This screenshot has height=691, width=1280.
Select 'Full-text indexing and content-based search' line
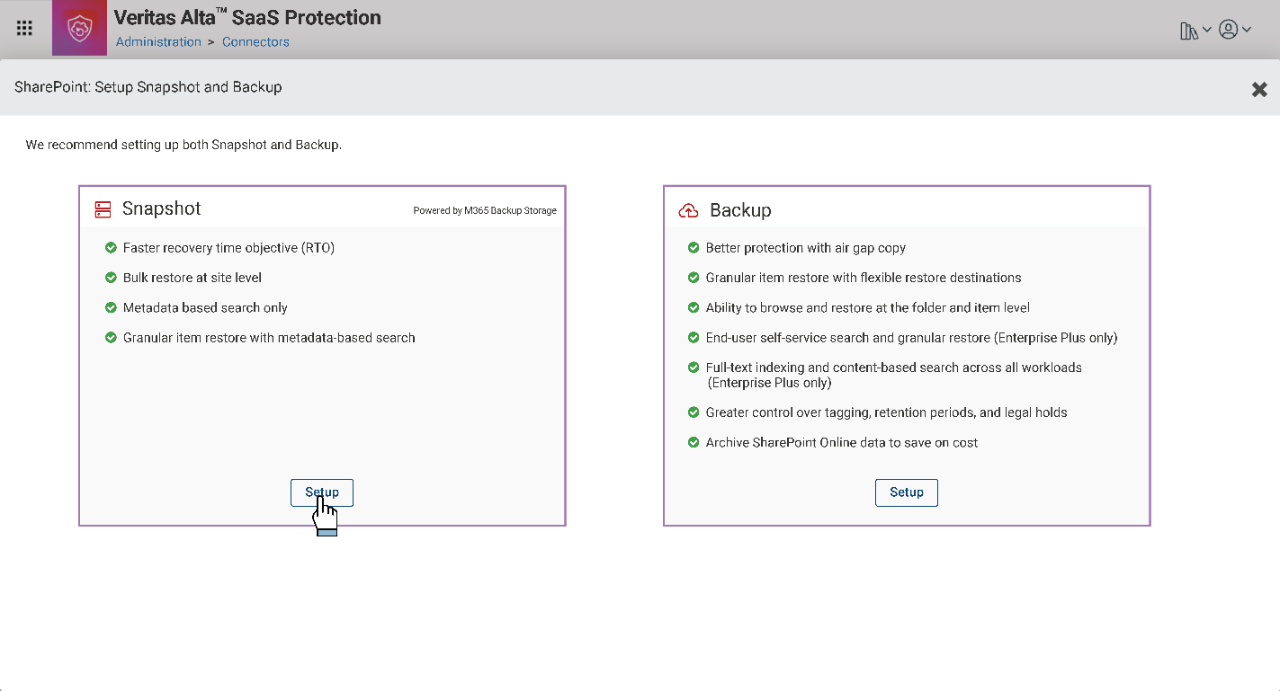[x=894, y=375]
